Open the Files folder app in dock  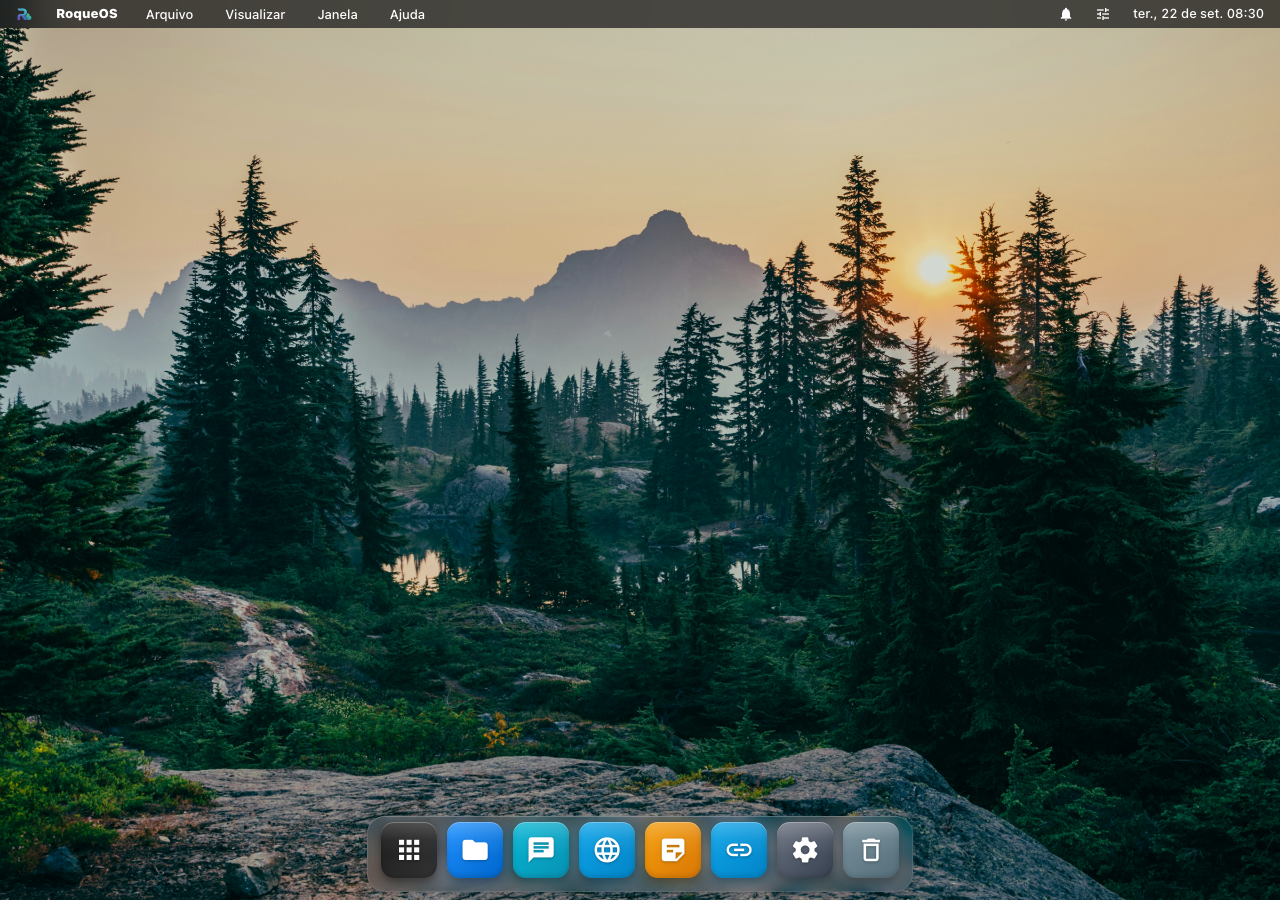tap(475, 850)
